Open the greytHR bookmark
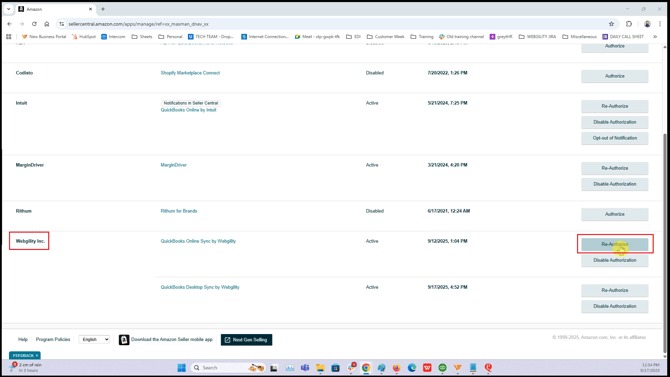 (x=501, y=37)
